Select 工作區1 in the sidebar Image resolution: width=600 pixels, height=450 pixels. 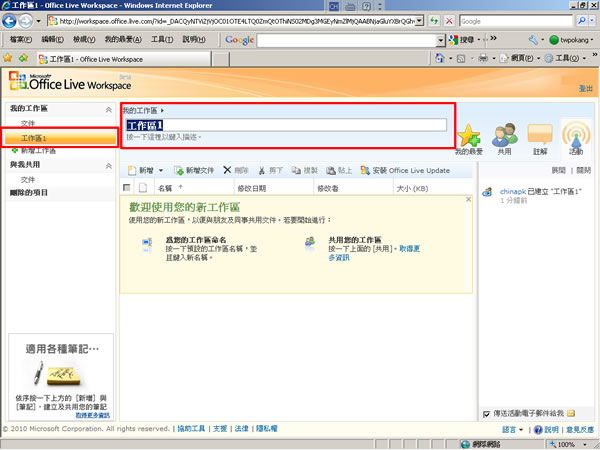(x=60, y=138)
